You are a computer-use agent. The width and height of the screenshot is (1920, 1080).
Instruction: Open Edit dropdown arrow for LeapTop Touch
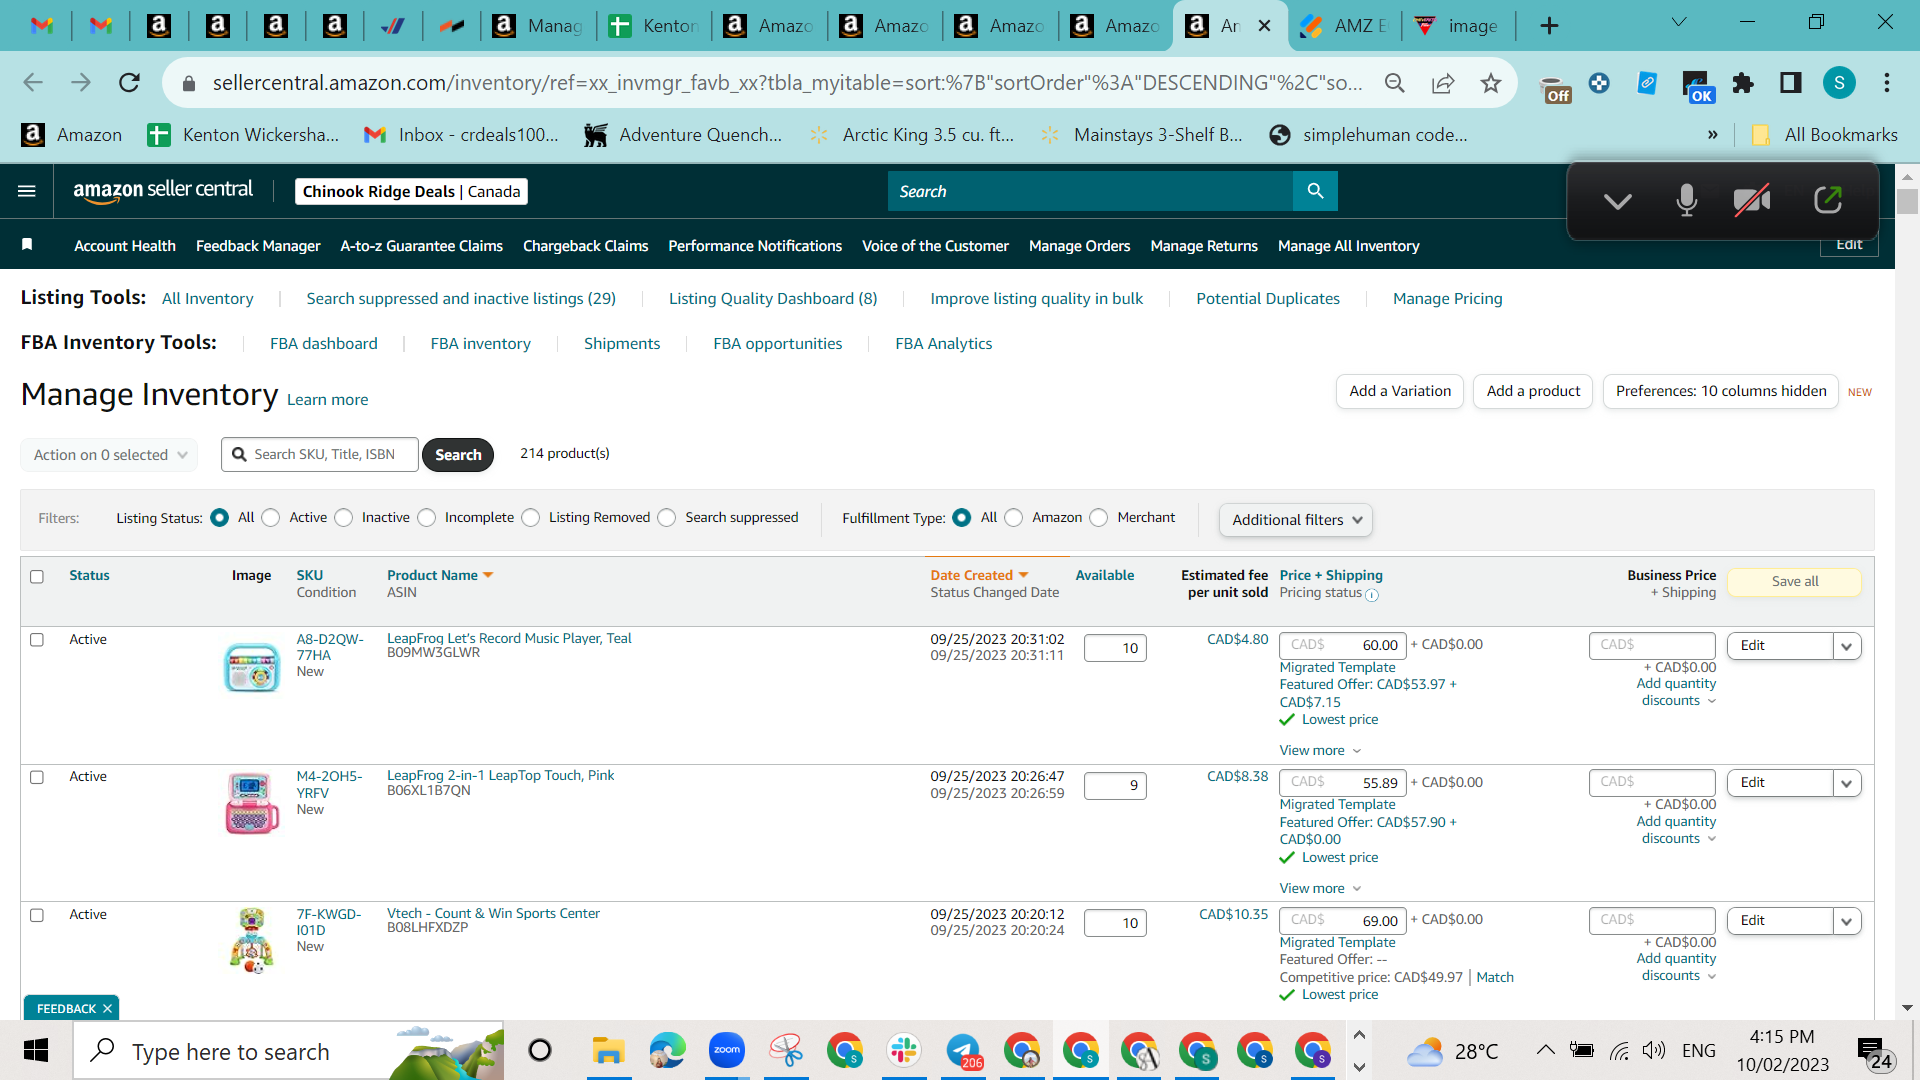point(1847,783)
